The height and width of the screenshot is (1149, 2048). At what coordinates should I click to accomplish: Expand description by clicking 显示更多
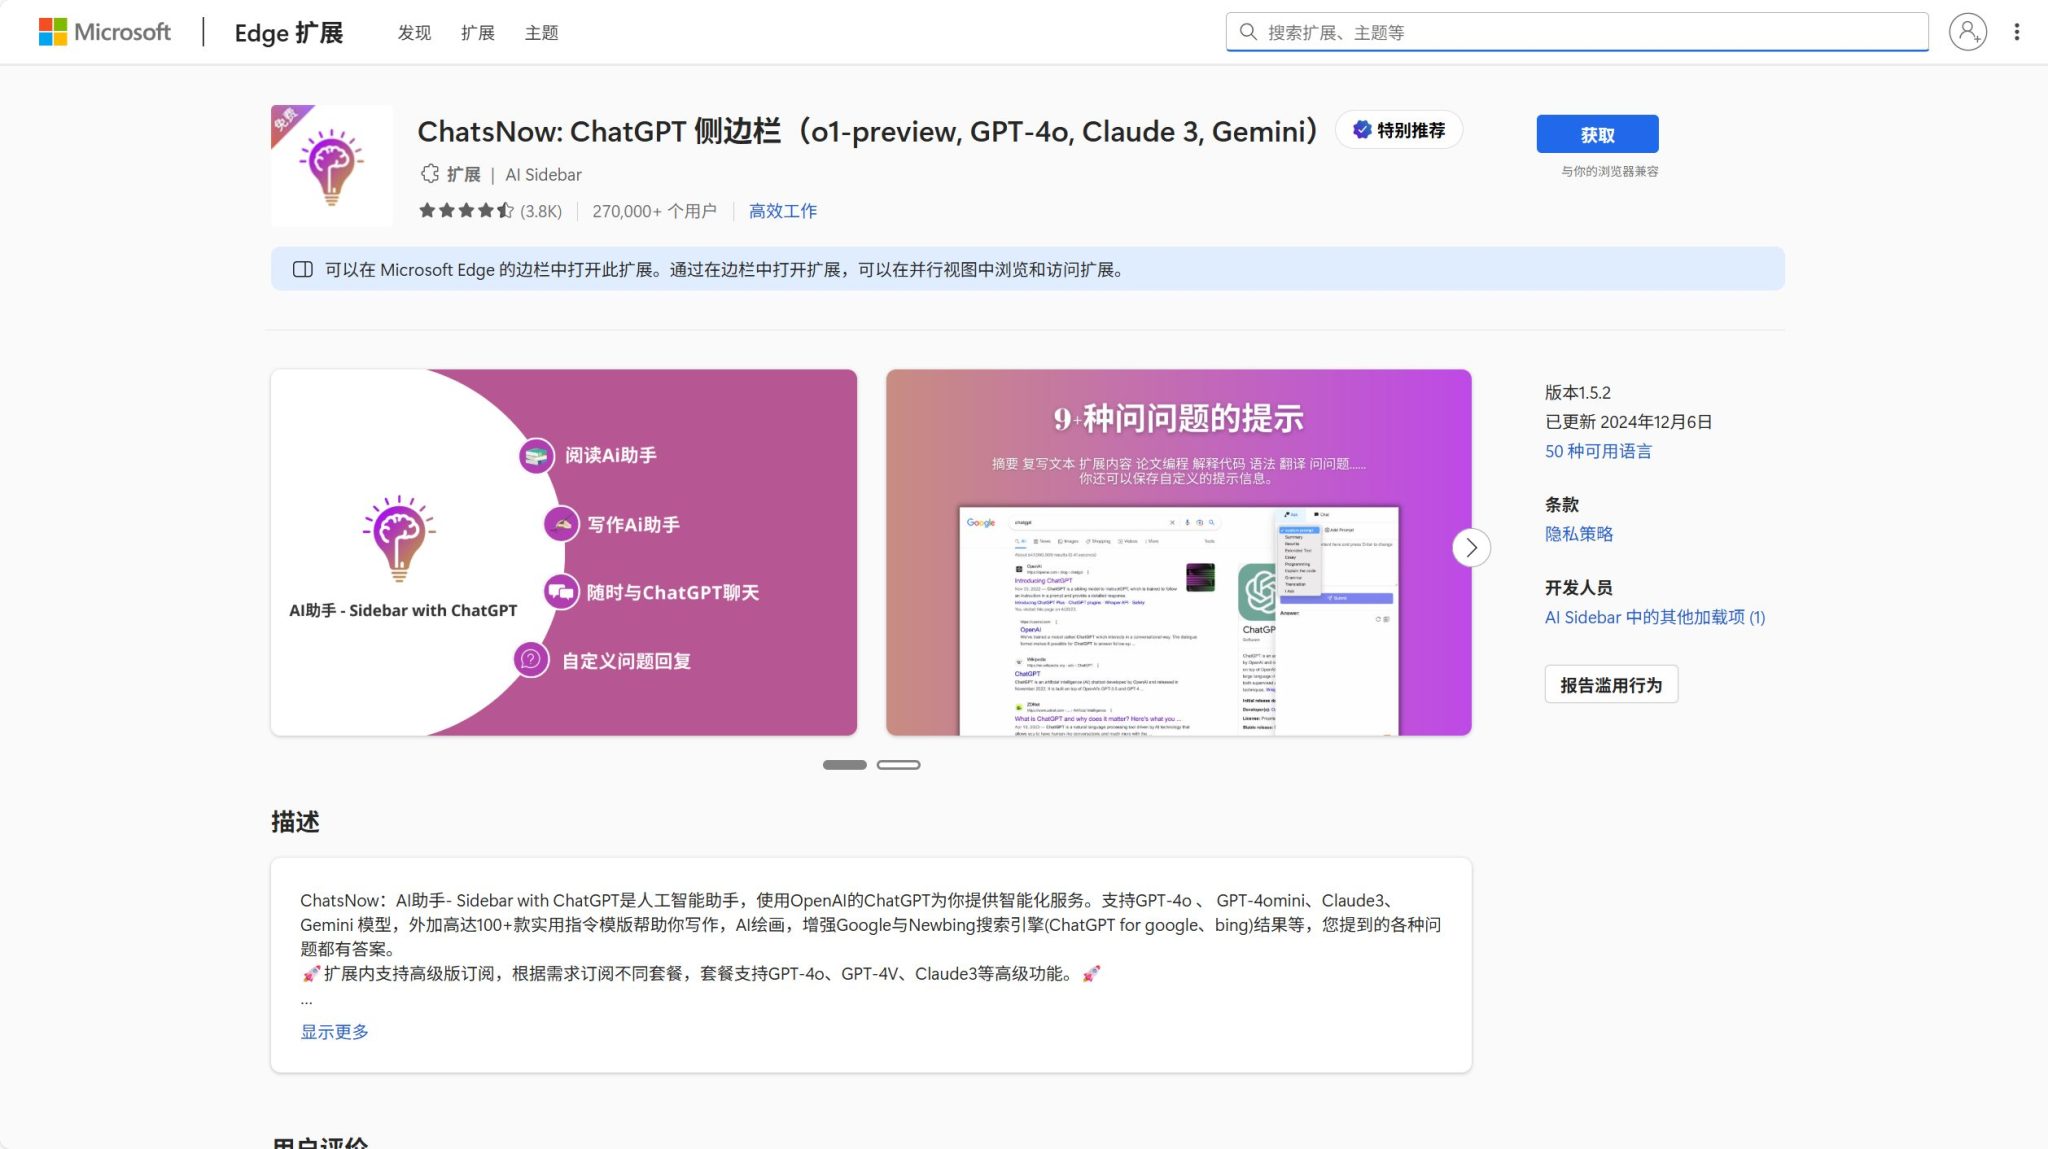tap(334, 1031)
